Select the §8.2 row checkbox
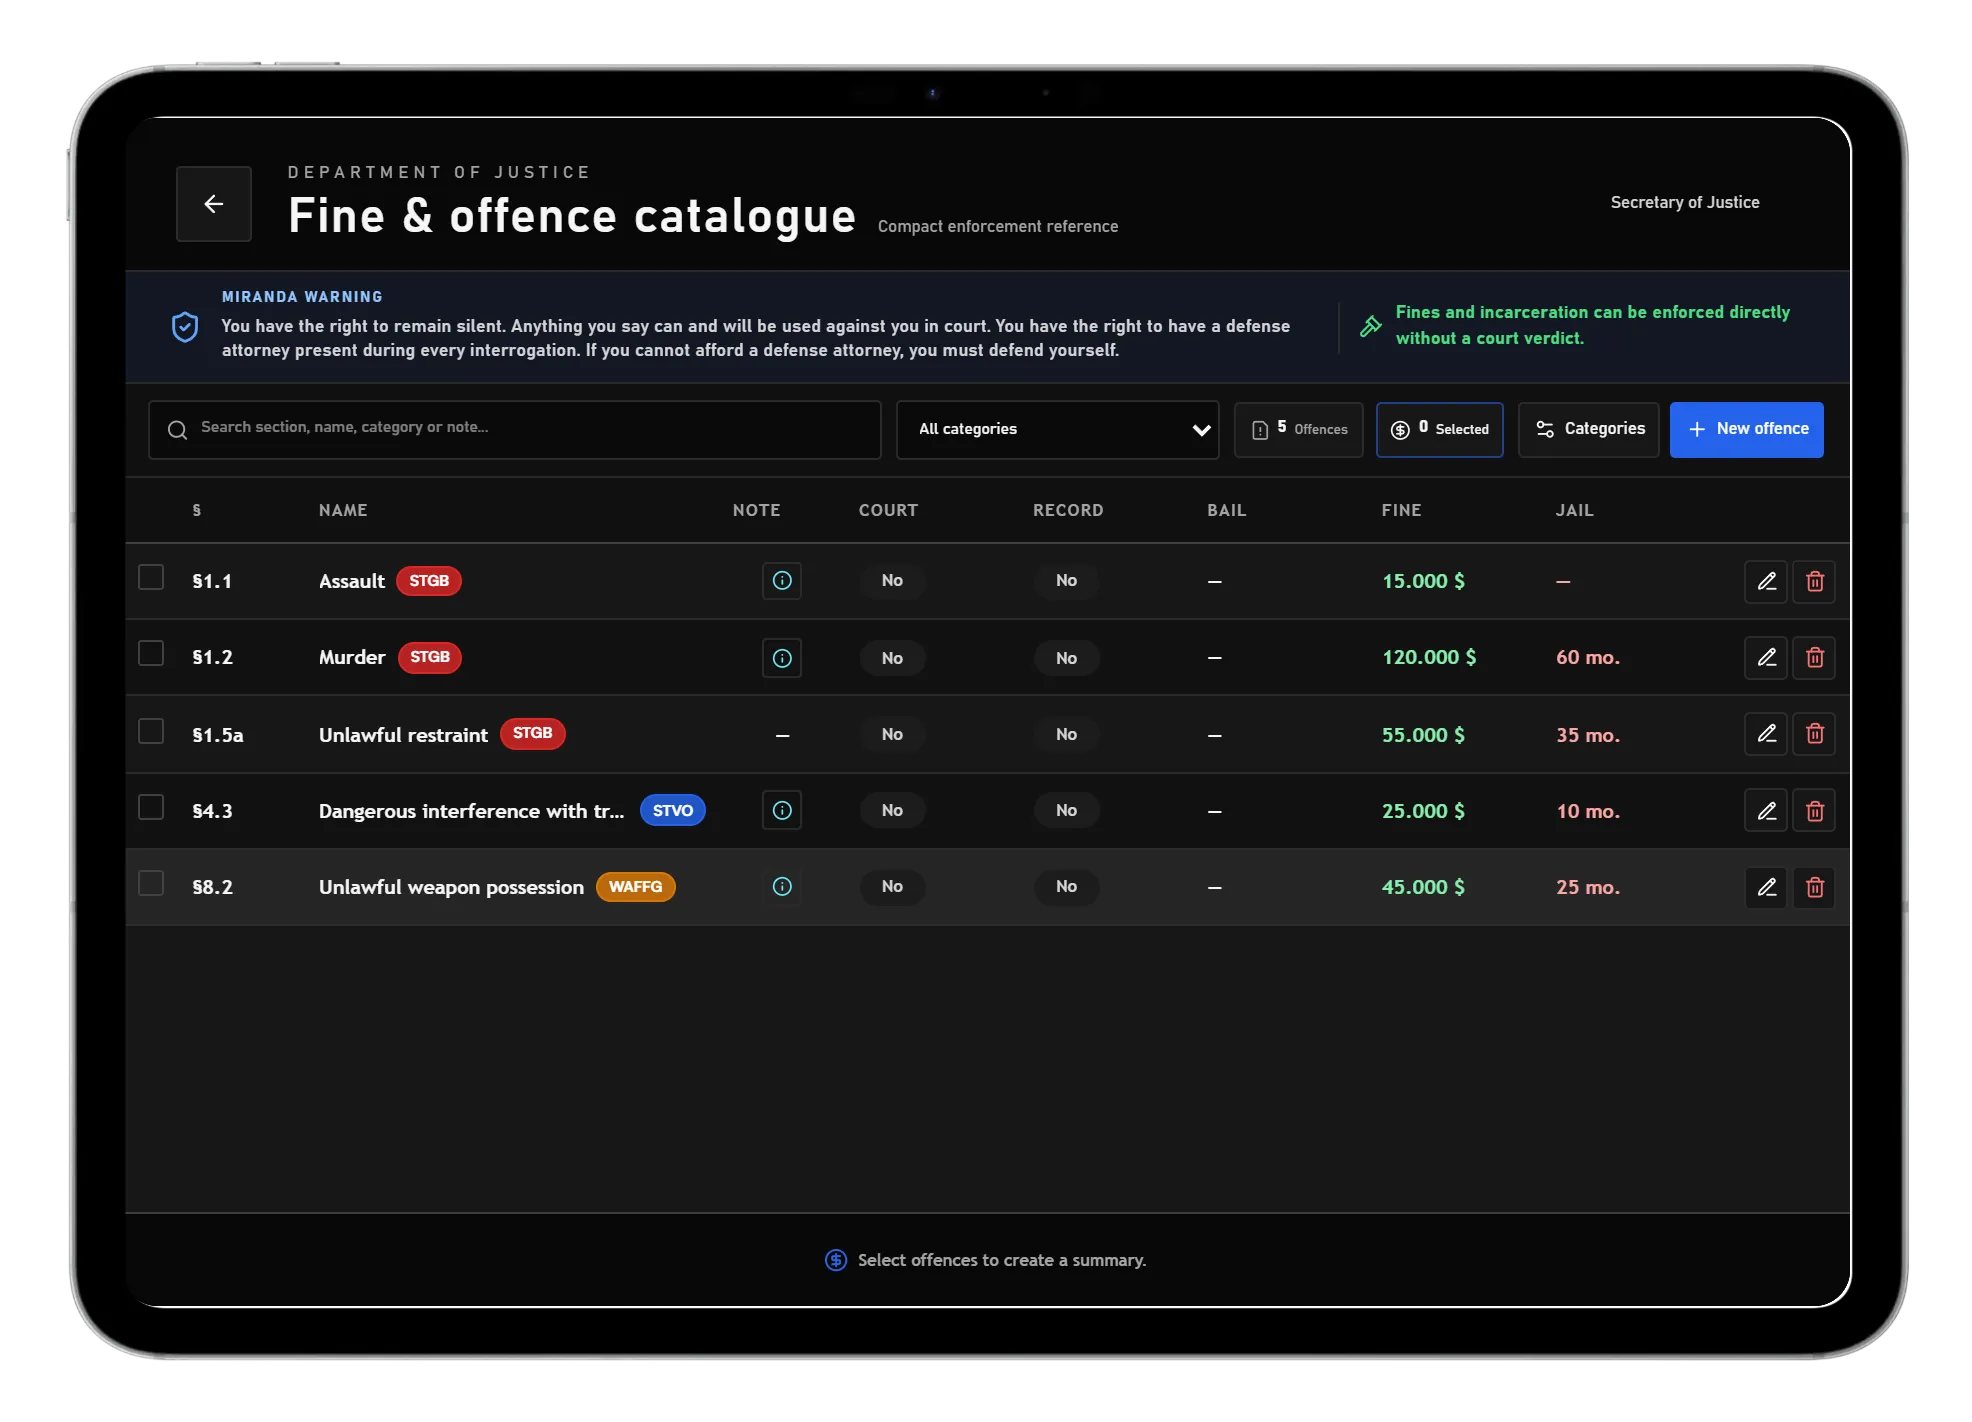Image resolution: width=1972 pixels, height=1422 pixels. pos(151,884)
